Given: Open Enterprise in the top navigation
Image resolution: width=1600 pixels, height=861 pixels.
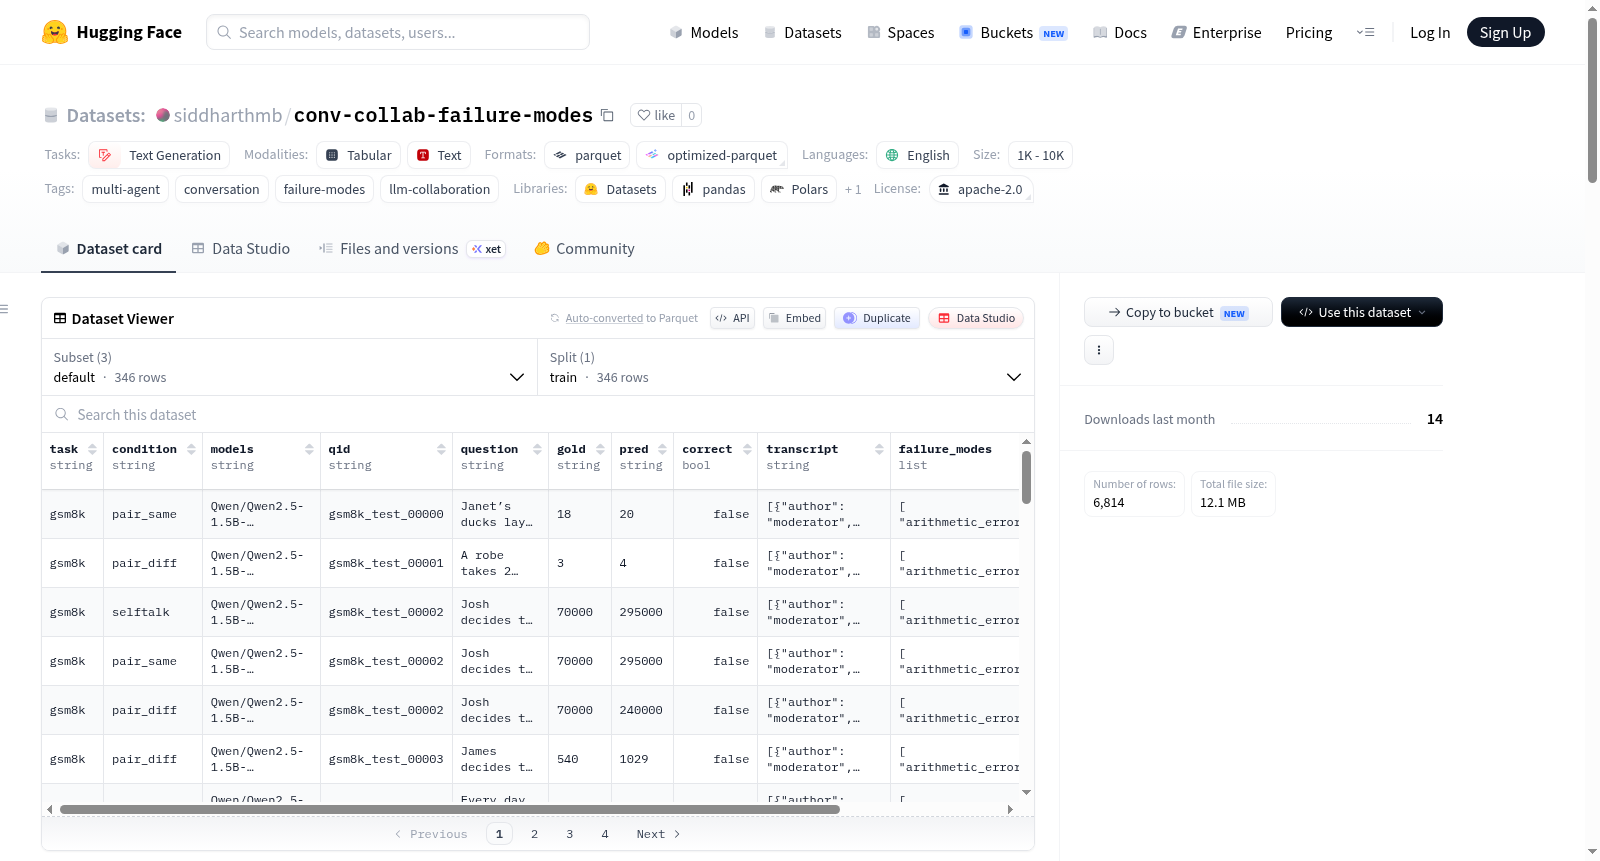Looking at the screenshot, I should (1217, 32).
